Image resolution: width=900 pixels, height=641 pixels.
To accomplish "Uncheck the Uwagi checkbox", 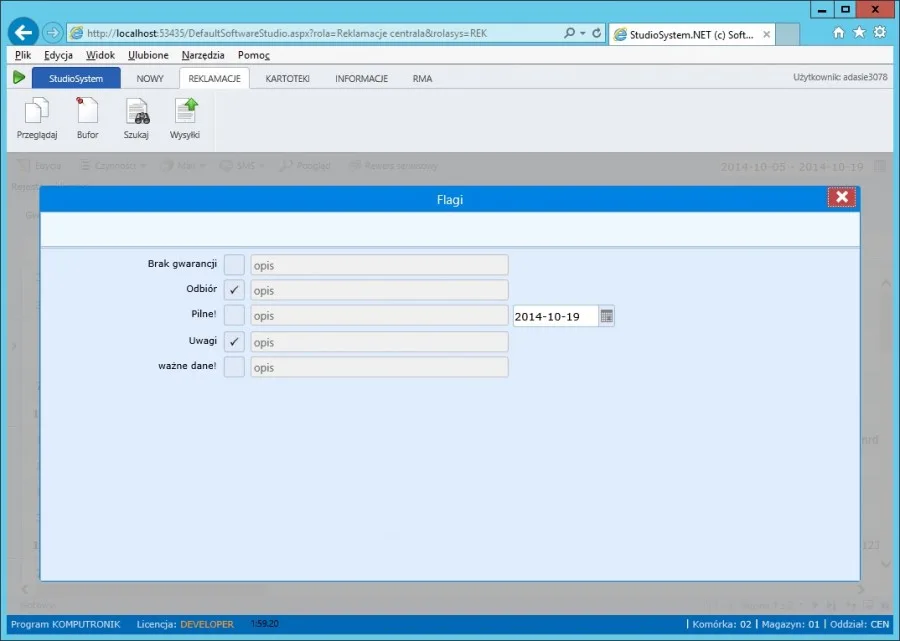I will coord(234,342).
